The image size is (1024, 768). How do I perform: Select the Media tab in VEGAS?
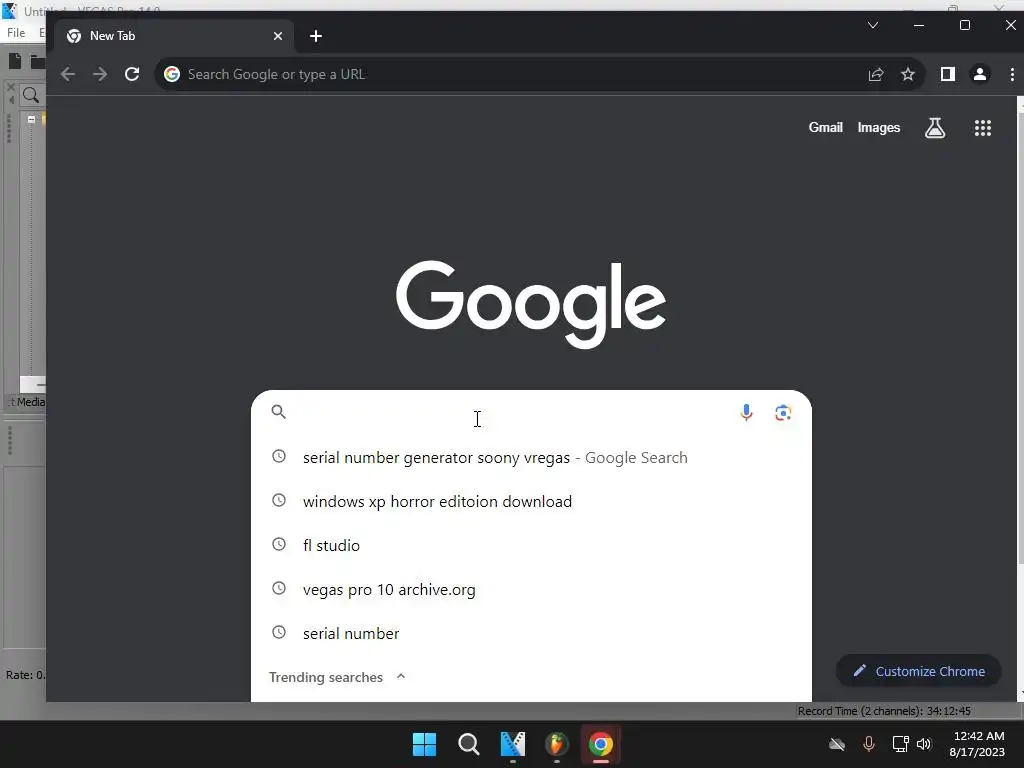pos(30,402)
